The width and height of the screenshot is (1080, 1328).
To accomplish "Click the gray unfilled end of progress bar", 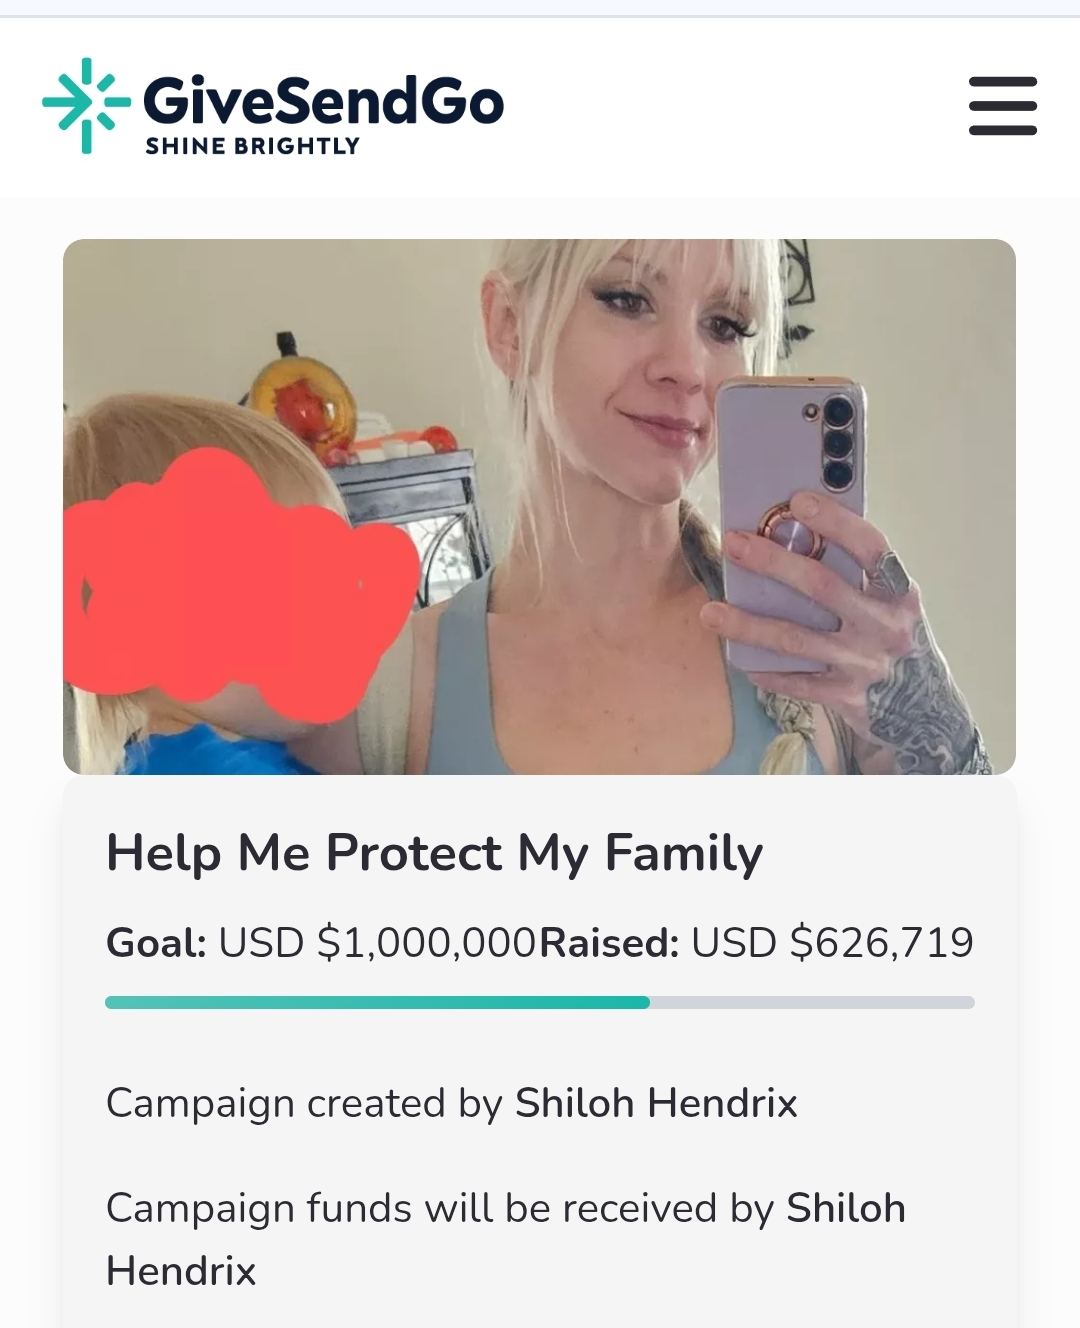I will tap(812, 1002).
